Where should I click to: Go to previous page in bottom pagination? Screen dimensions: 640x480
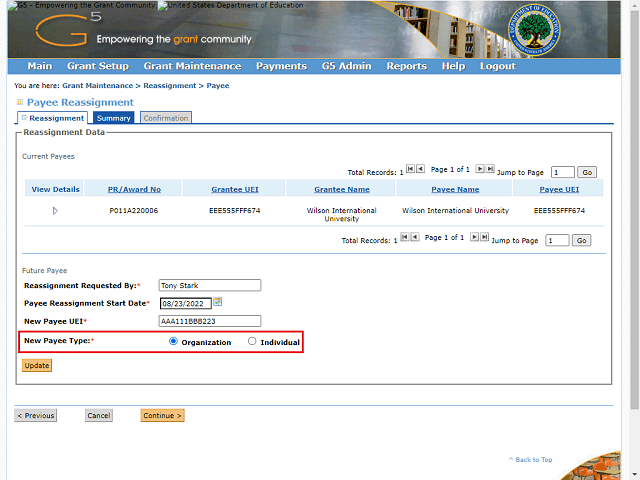click(415, 237)
